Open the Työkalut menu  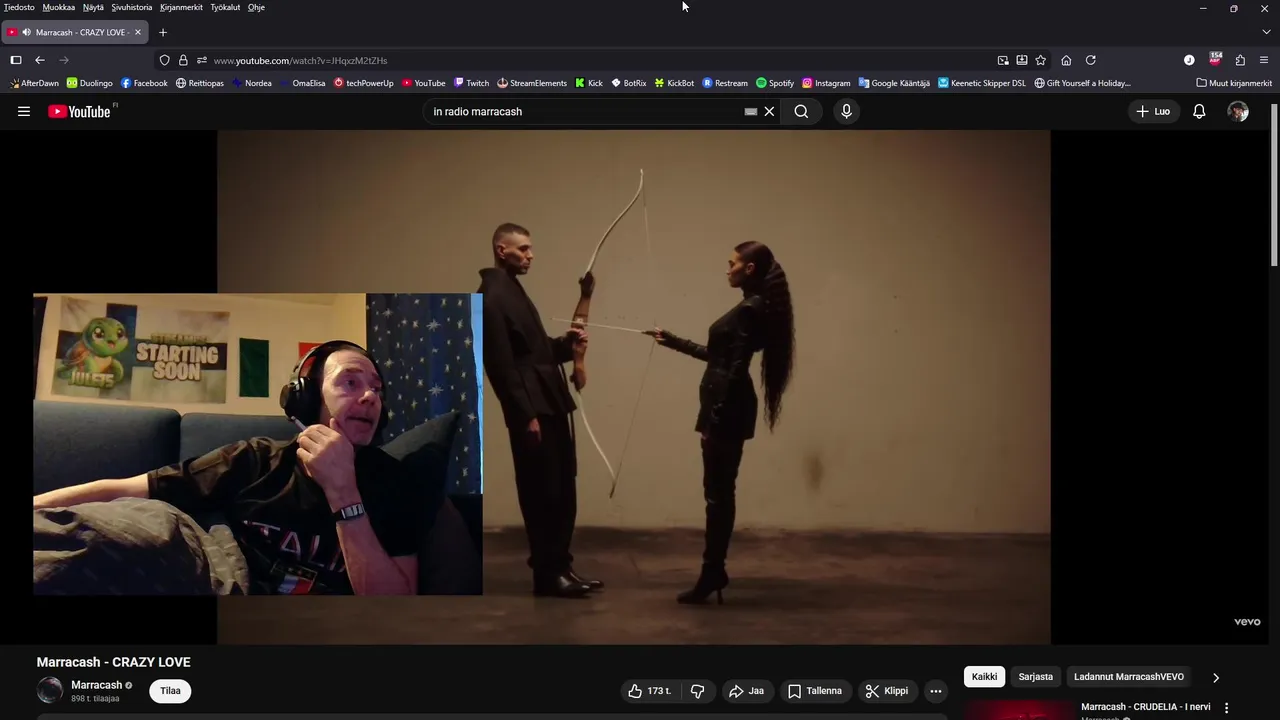pyautogui.click(x=225, y=7)
